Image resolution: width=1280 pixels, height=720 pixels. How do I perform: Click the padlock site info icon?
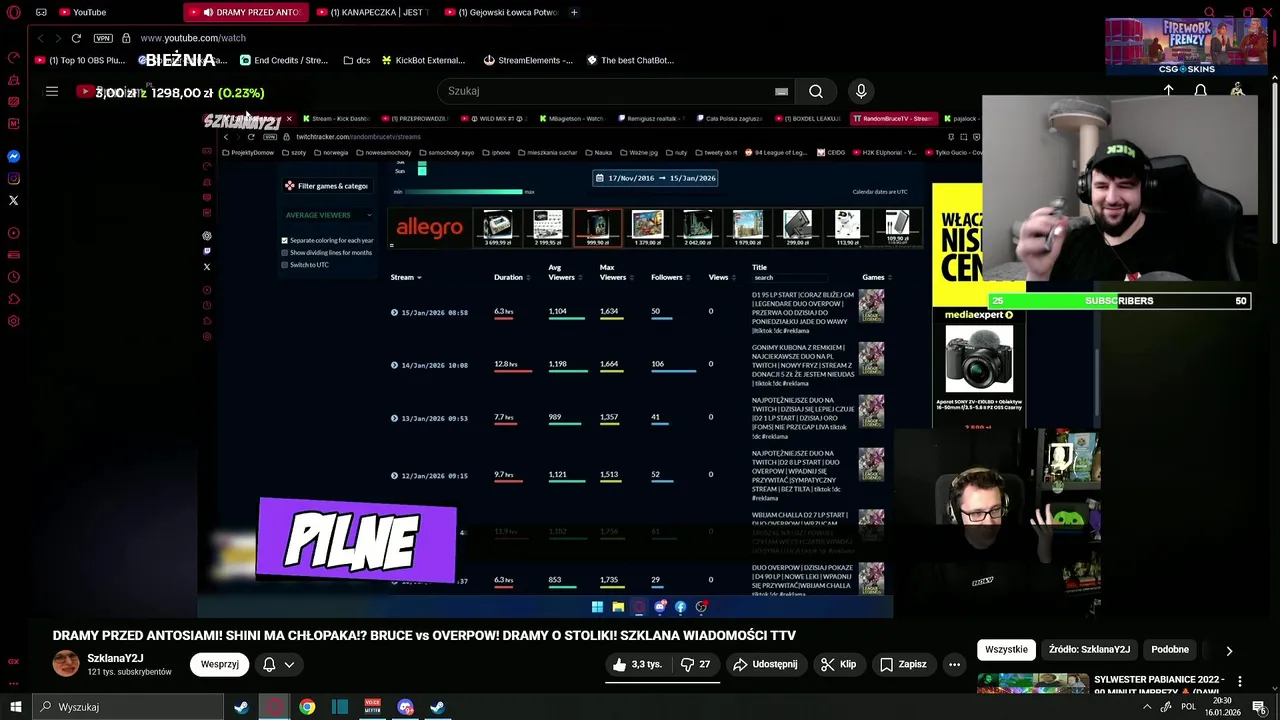pos(126,38)
